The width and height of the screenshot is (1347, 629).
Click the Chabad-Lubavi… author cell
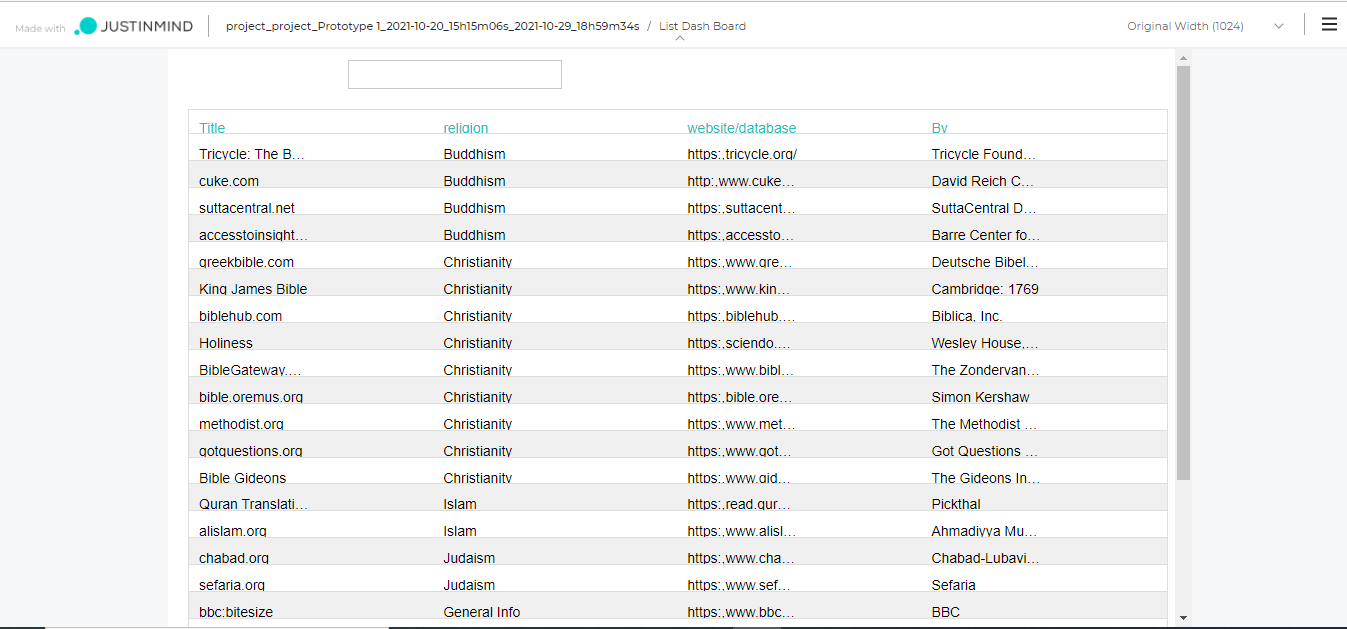986,558
